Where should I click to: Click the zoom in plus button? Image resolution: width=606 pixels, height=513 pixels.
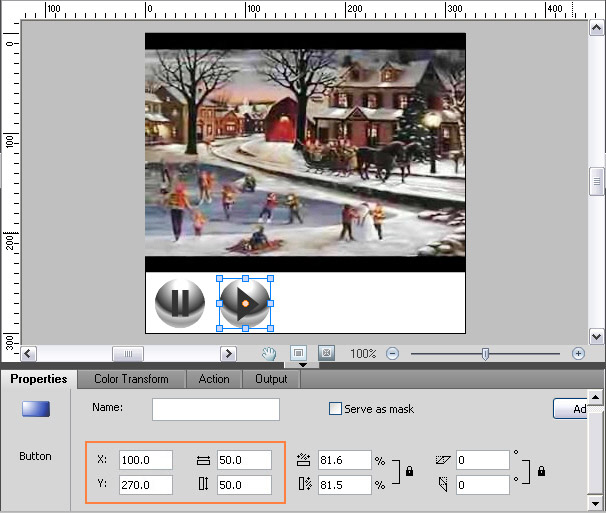coord(578,353)
